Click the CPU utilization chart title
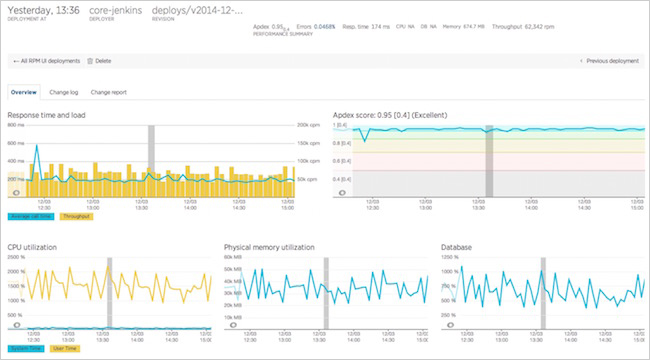650x360 pixels. point(32,248)
